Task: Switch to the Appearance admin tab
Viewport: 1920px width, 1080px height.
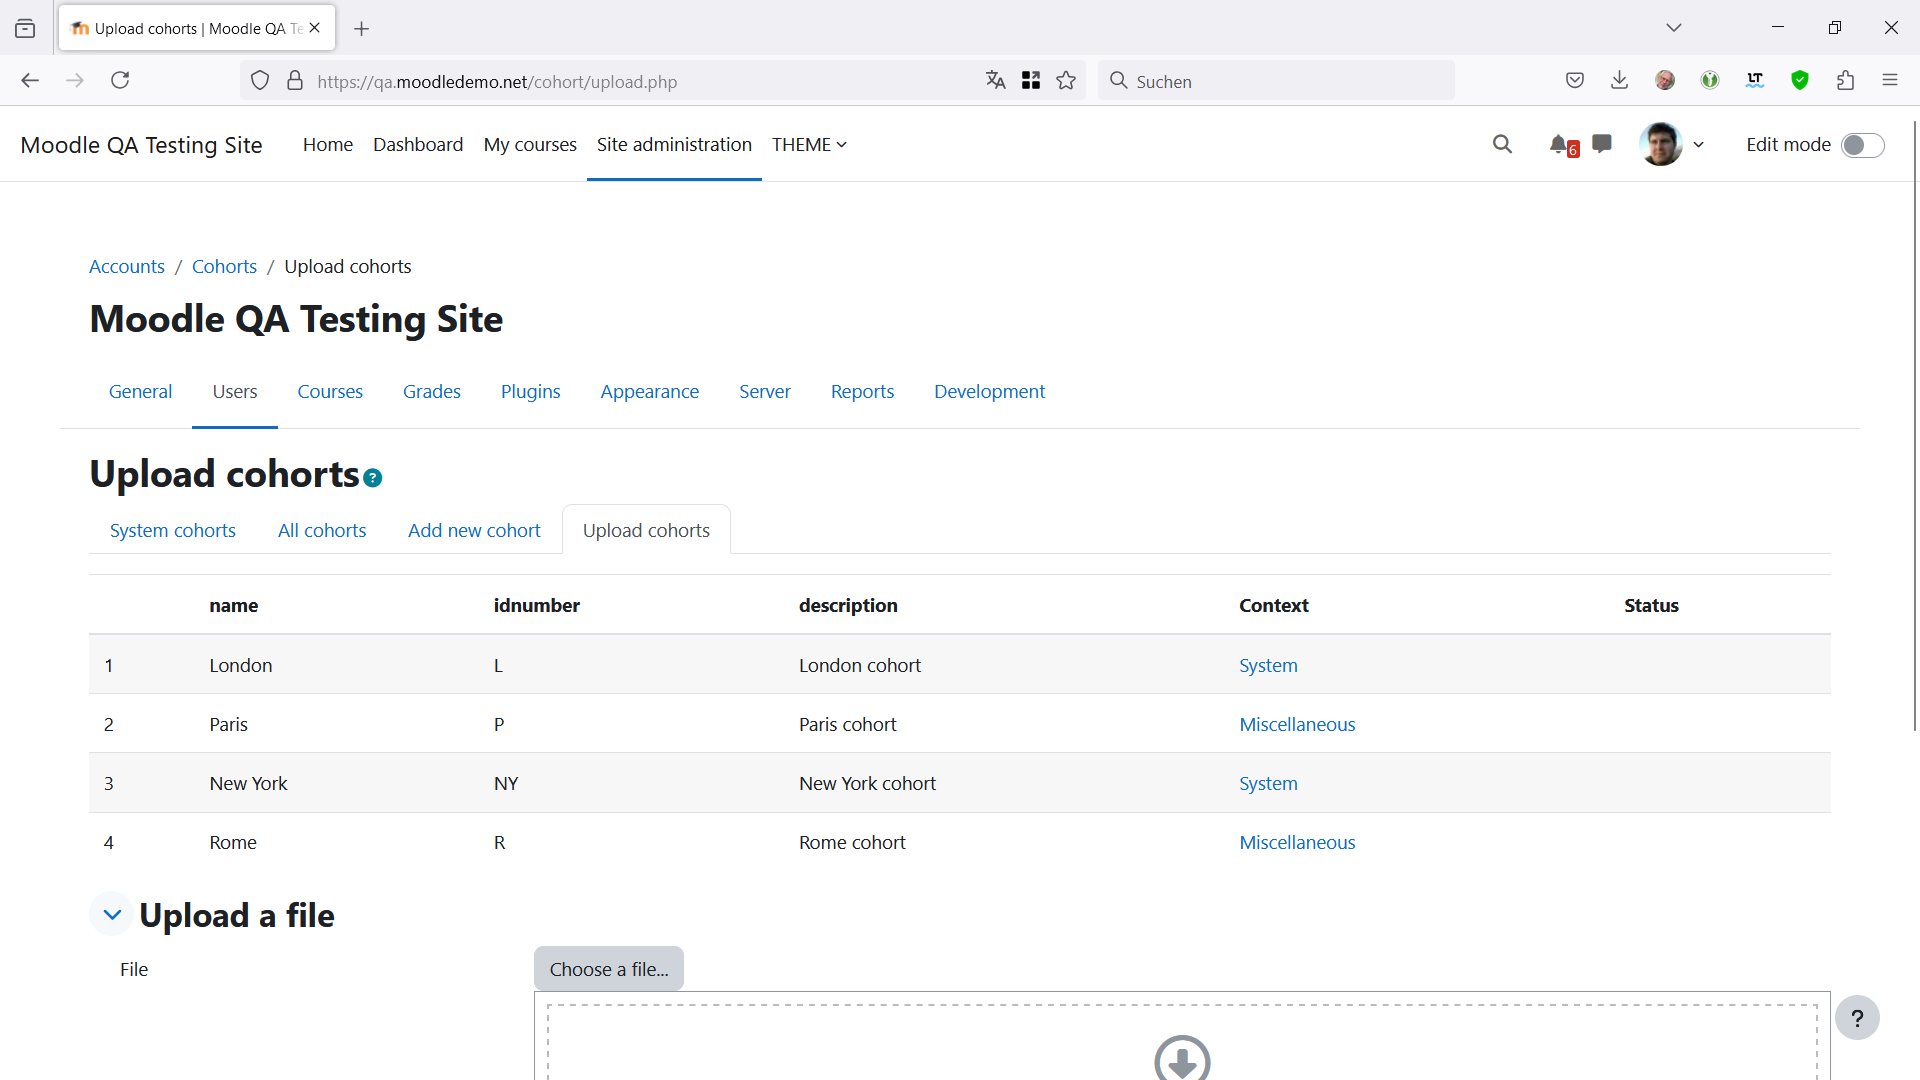Action: [650, 392]
